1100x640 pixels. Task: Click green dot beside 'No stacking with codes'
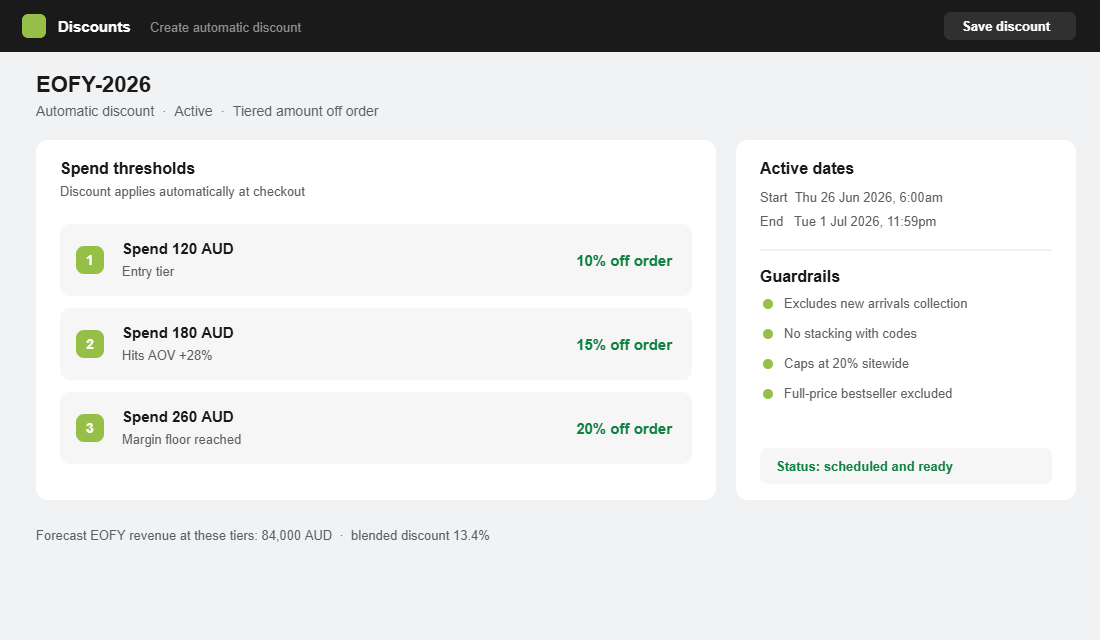pos(768,334)
